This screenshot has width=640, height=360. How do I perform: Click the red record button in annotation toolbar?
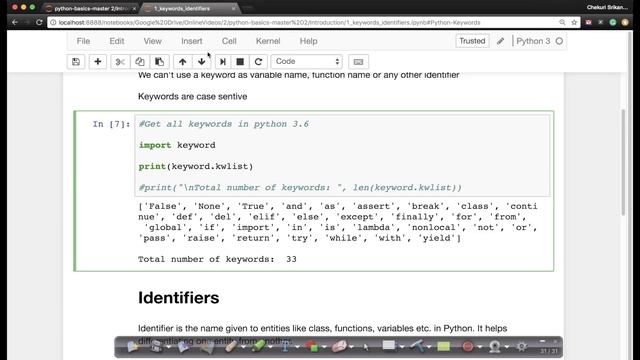[x=468, y=347]
